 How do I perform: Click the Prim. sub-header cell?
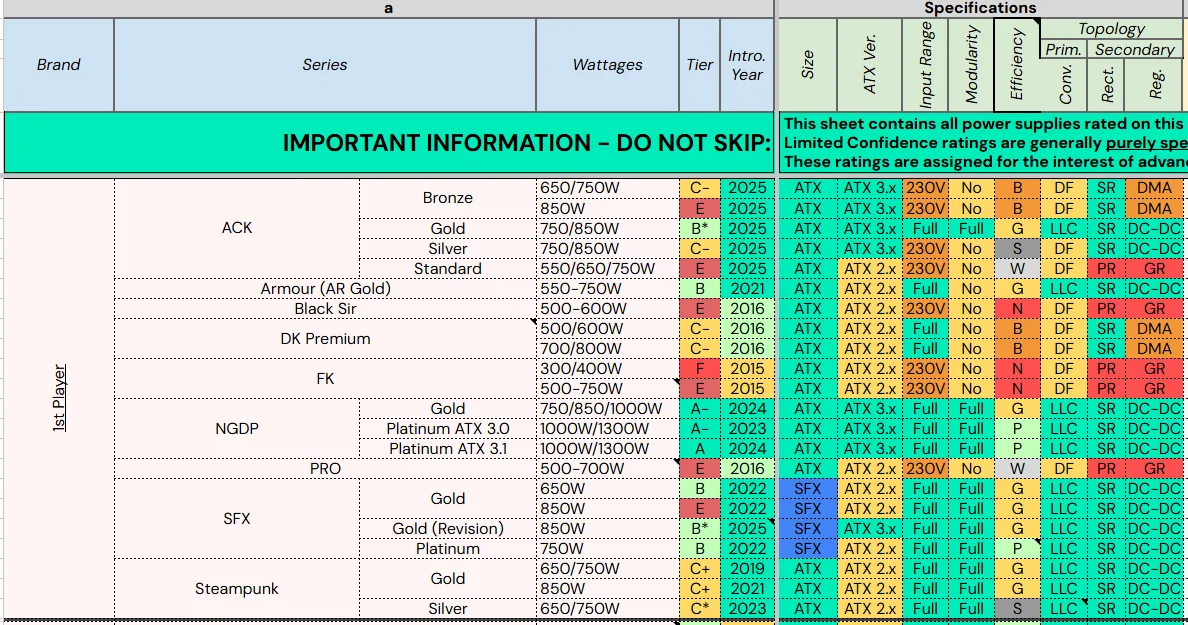click(1064, 49)
